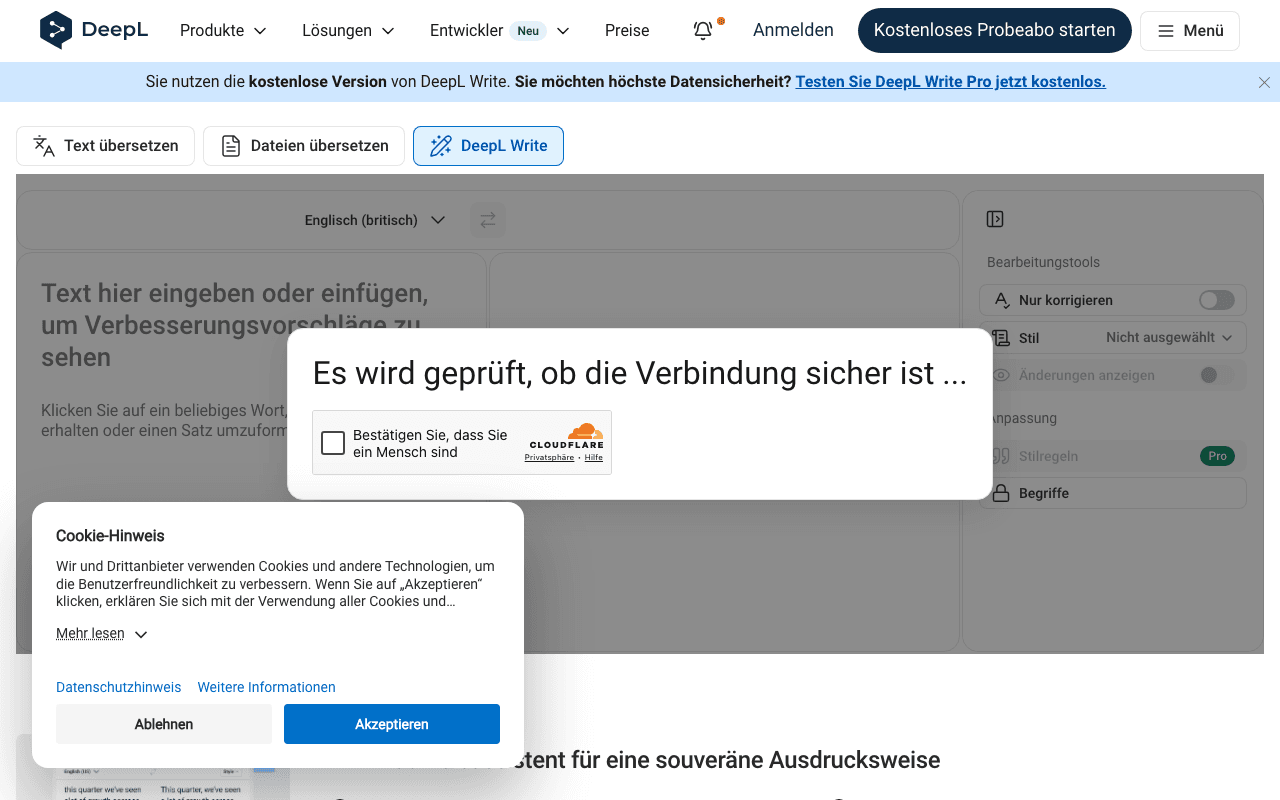Click the Bearbeitungstools heading
1280x800 pixels.
1043,262
